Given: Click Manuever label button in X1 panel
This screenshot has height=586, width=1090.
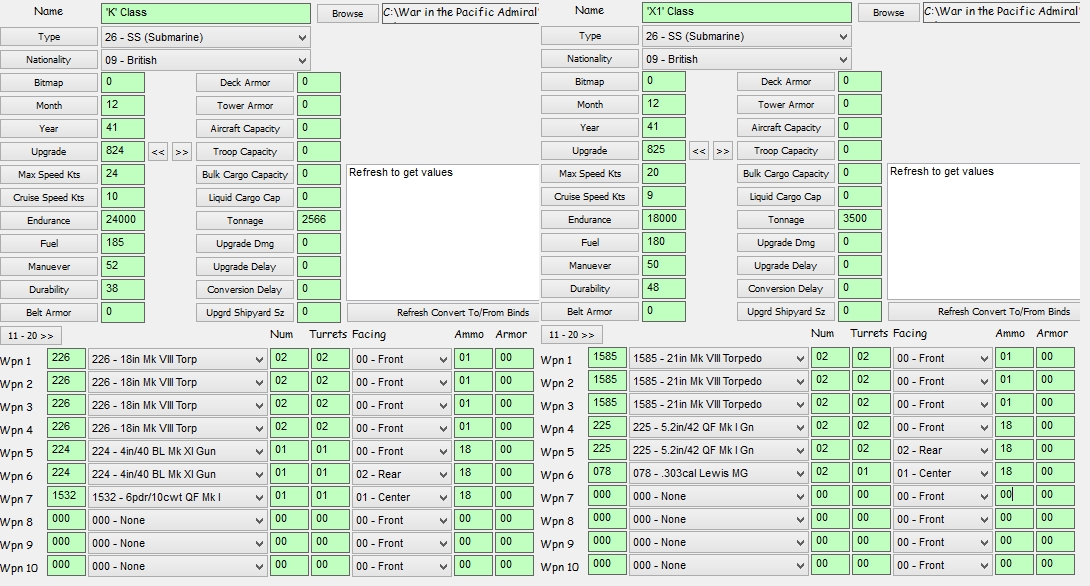Looking at the screenshot, I should click(589, 266).
